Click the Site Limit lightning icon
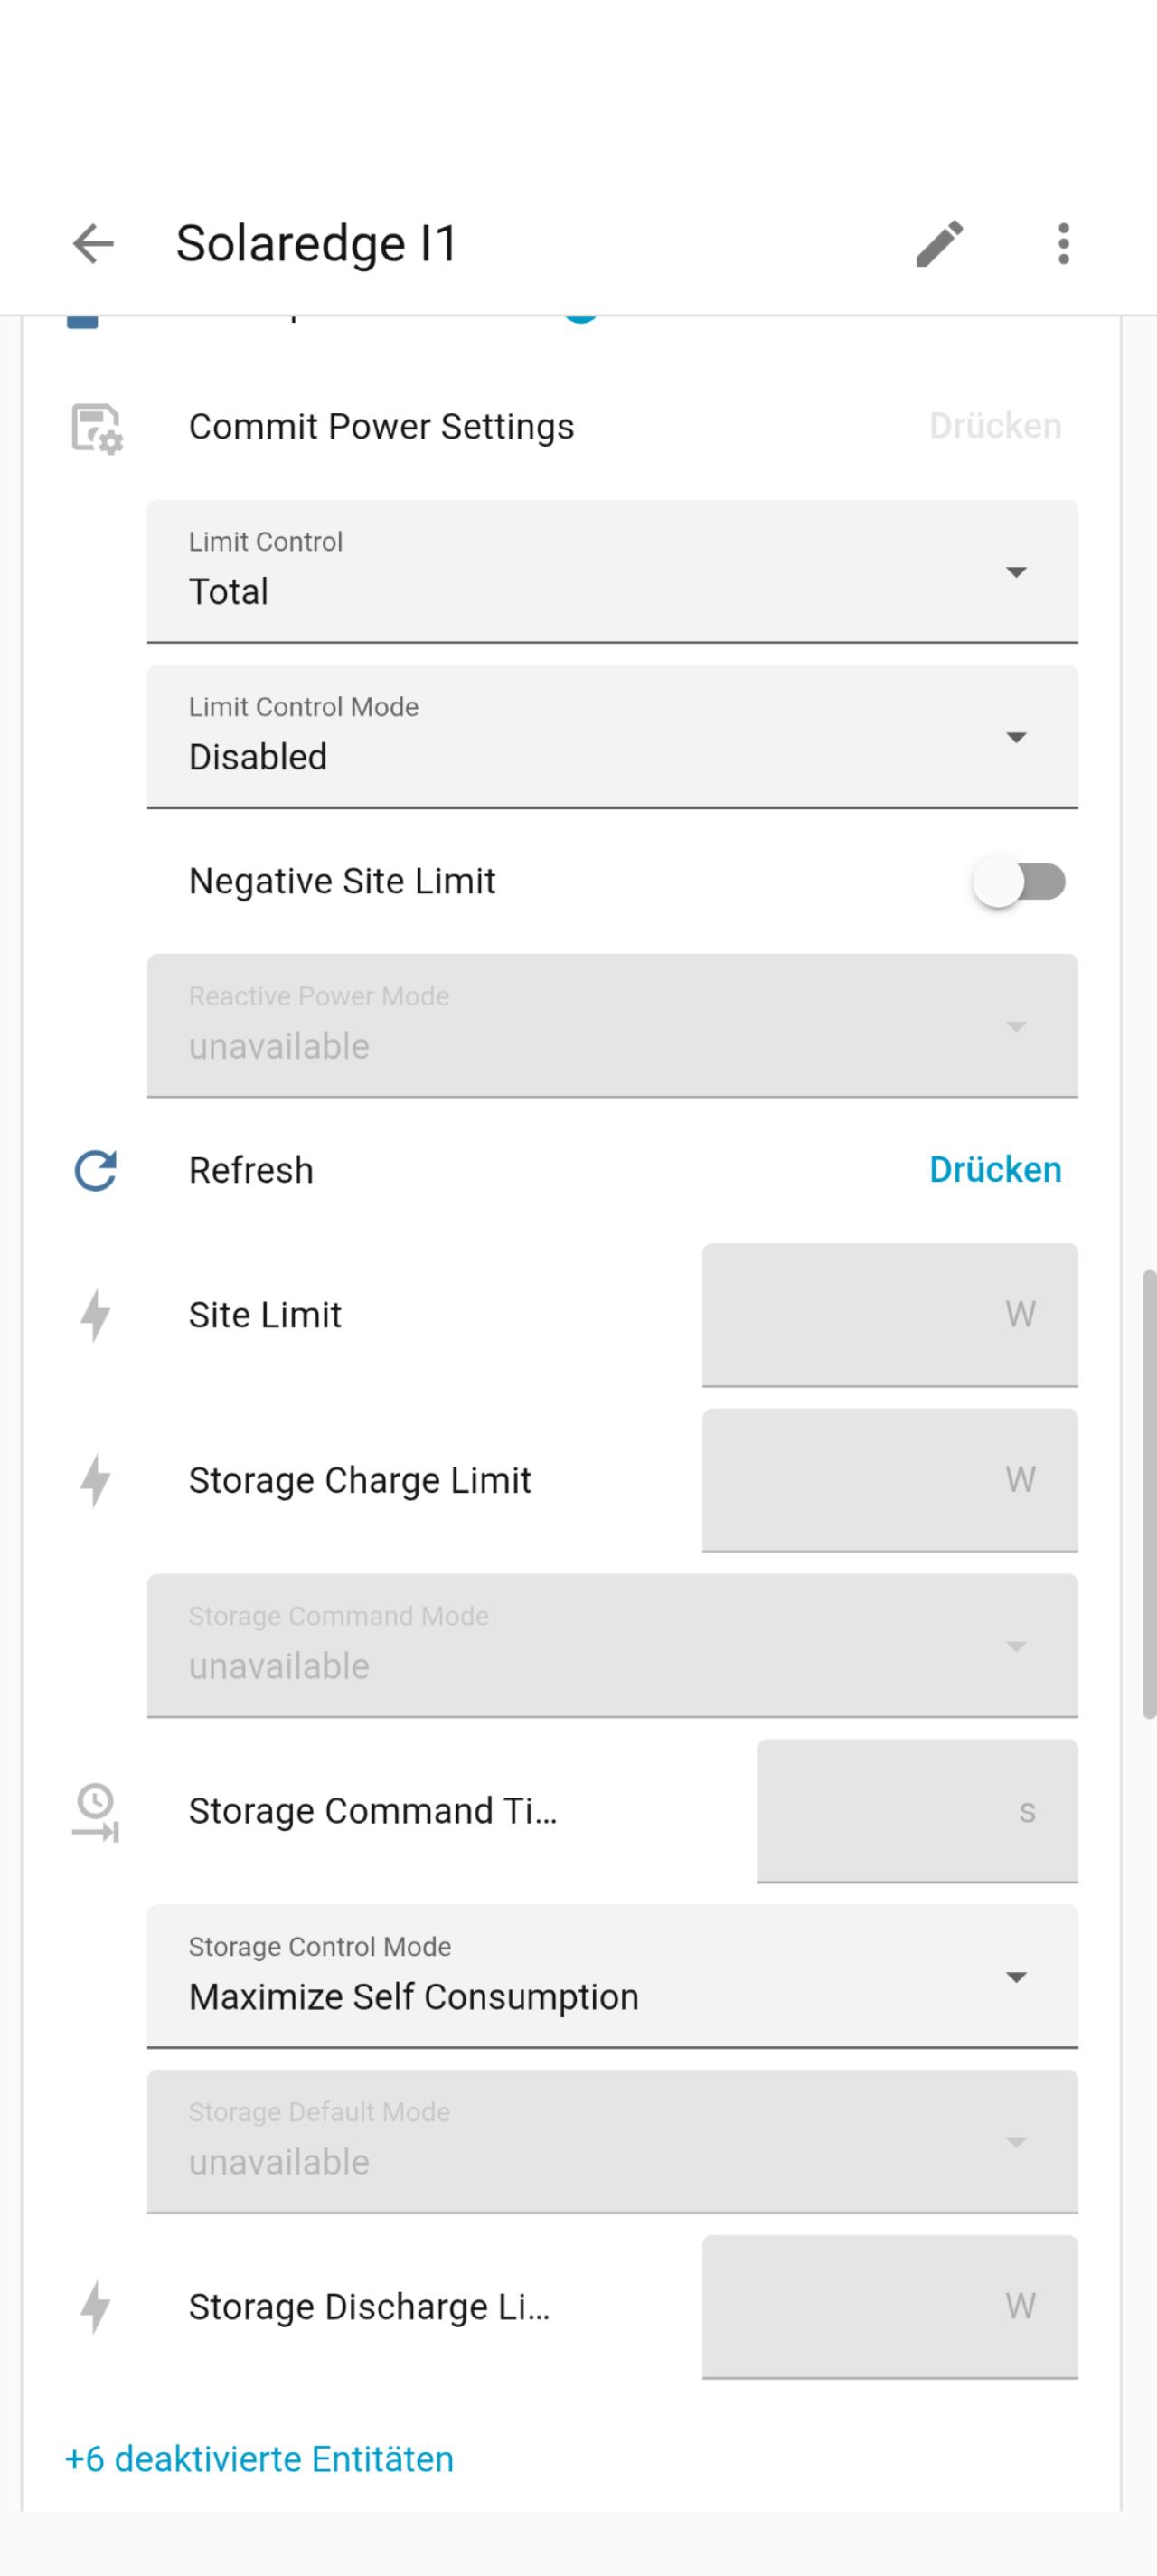The width and height of the screenshot is (1157, 2576). point(96,1315)
